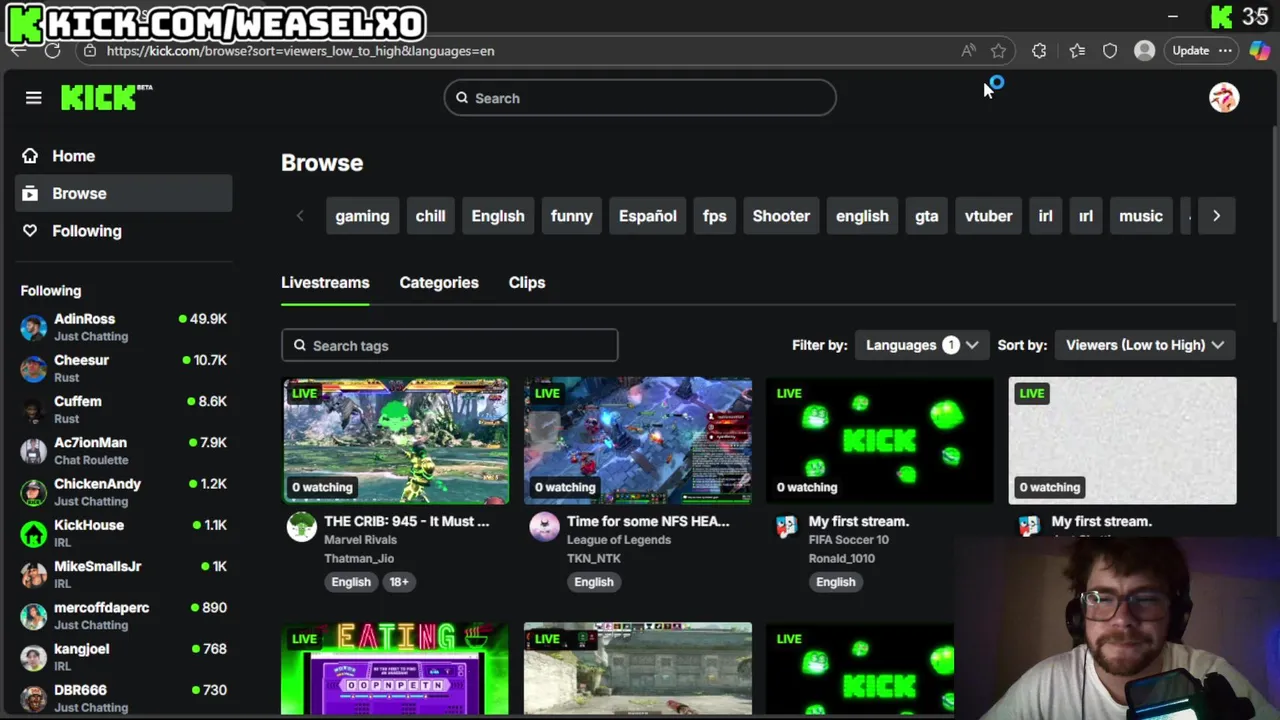Viewport: 1280px width, 720px height.
Task: Open the Languages filter dropdown
Action: 921,345
